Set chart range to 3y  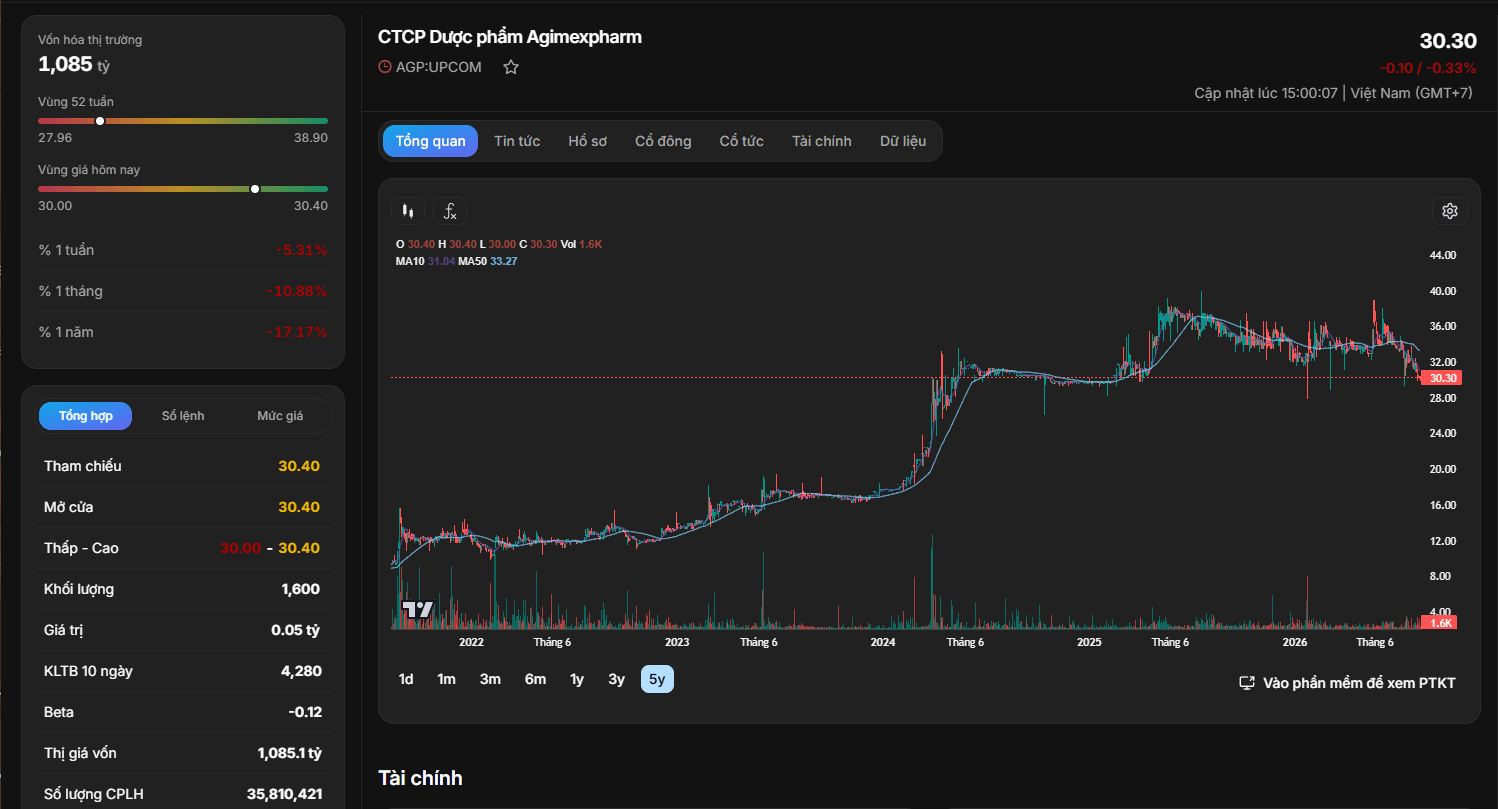point(617,679)
